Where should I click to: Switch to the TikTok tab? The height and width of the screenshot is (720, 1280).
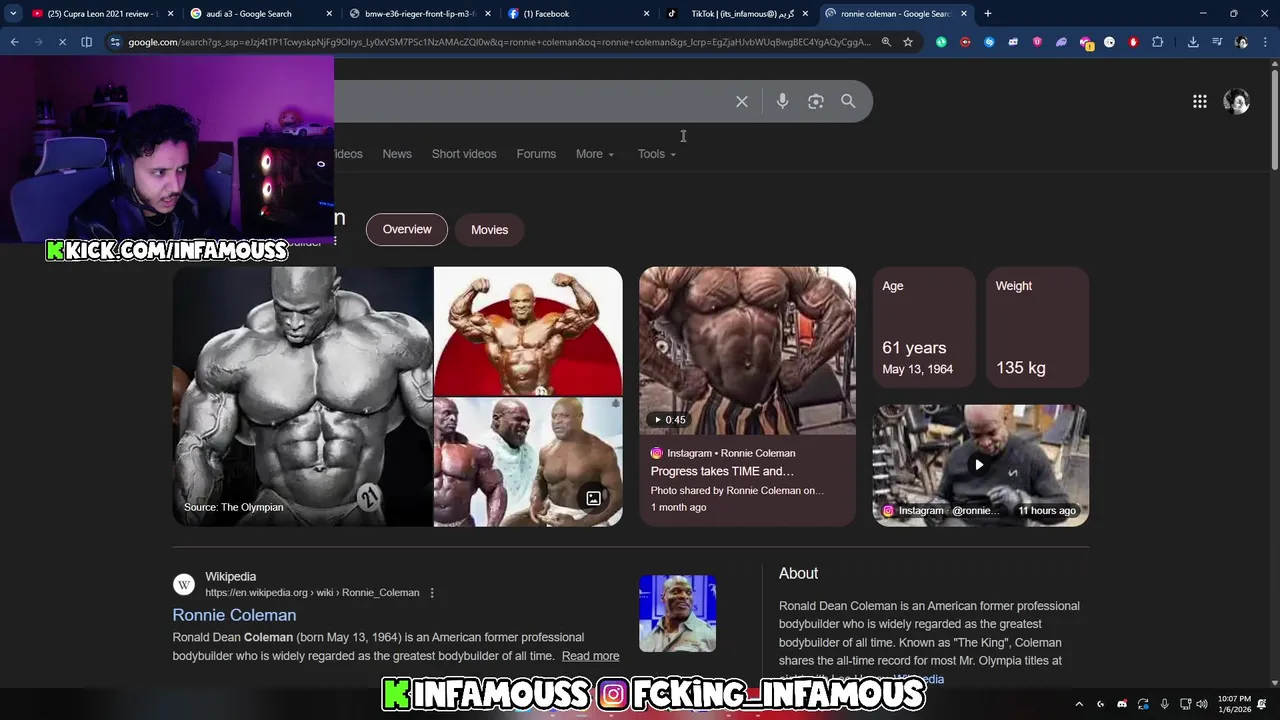click(x=737, y=14)
